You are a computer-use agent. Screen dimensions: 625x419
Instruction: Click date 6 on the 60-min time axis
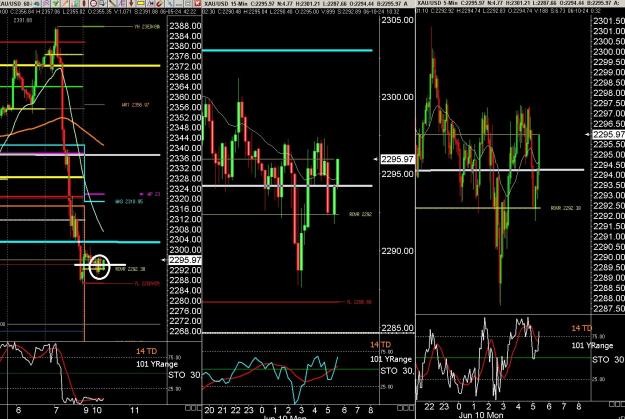[x=18, y=410]
